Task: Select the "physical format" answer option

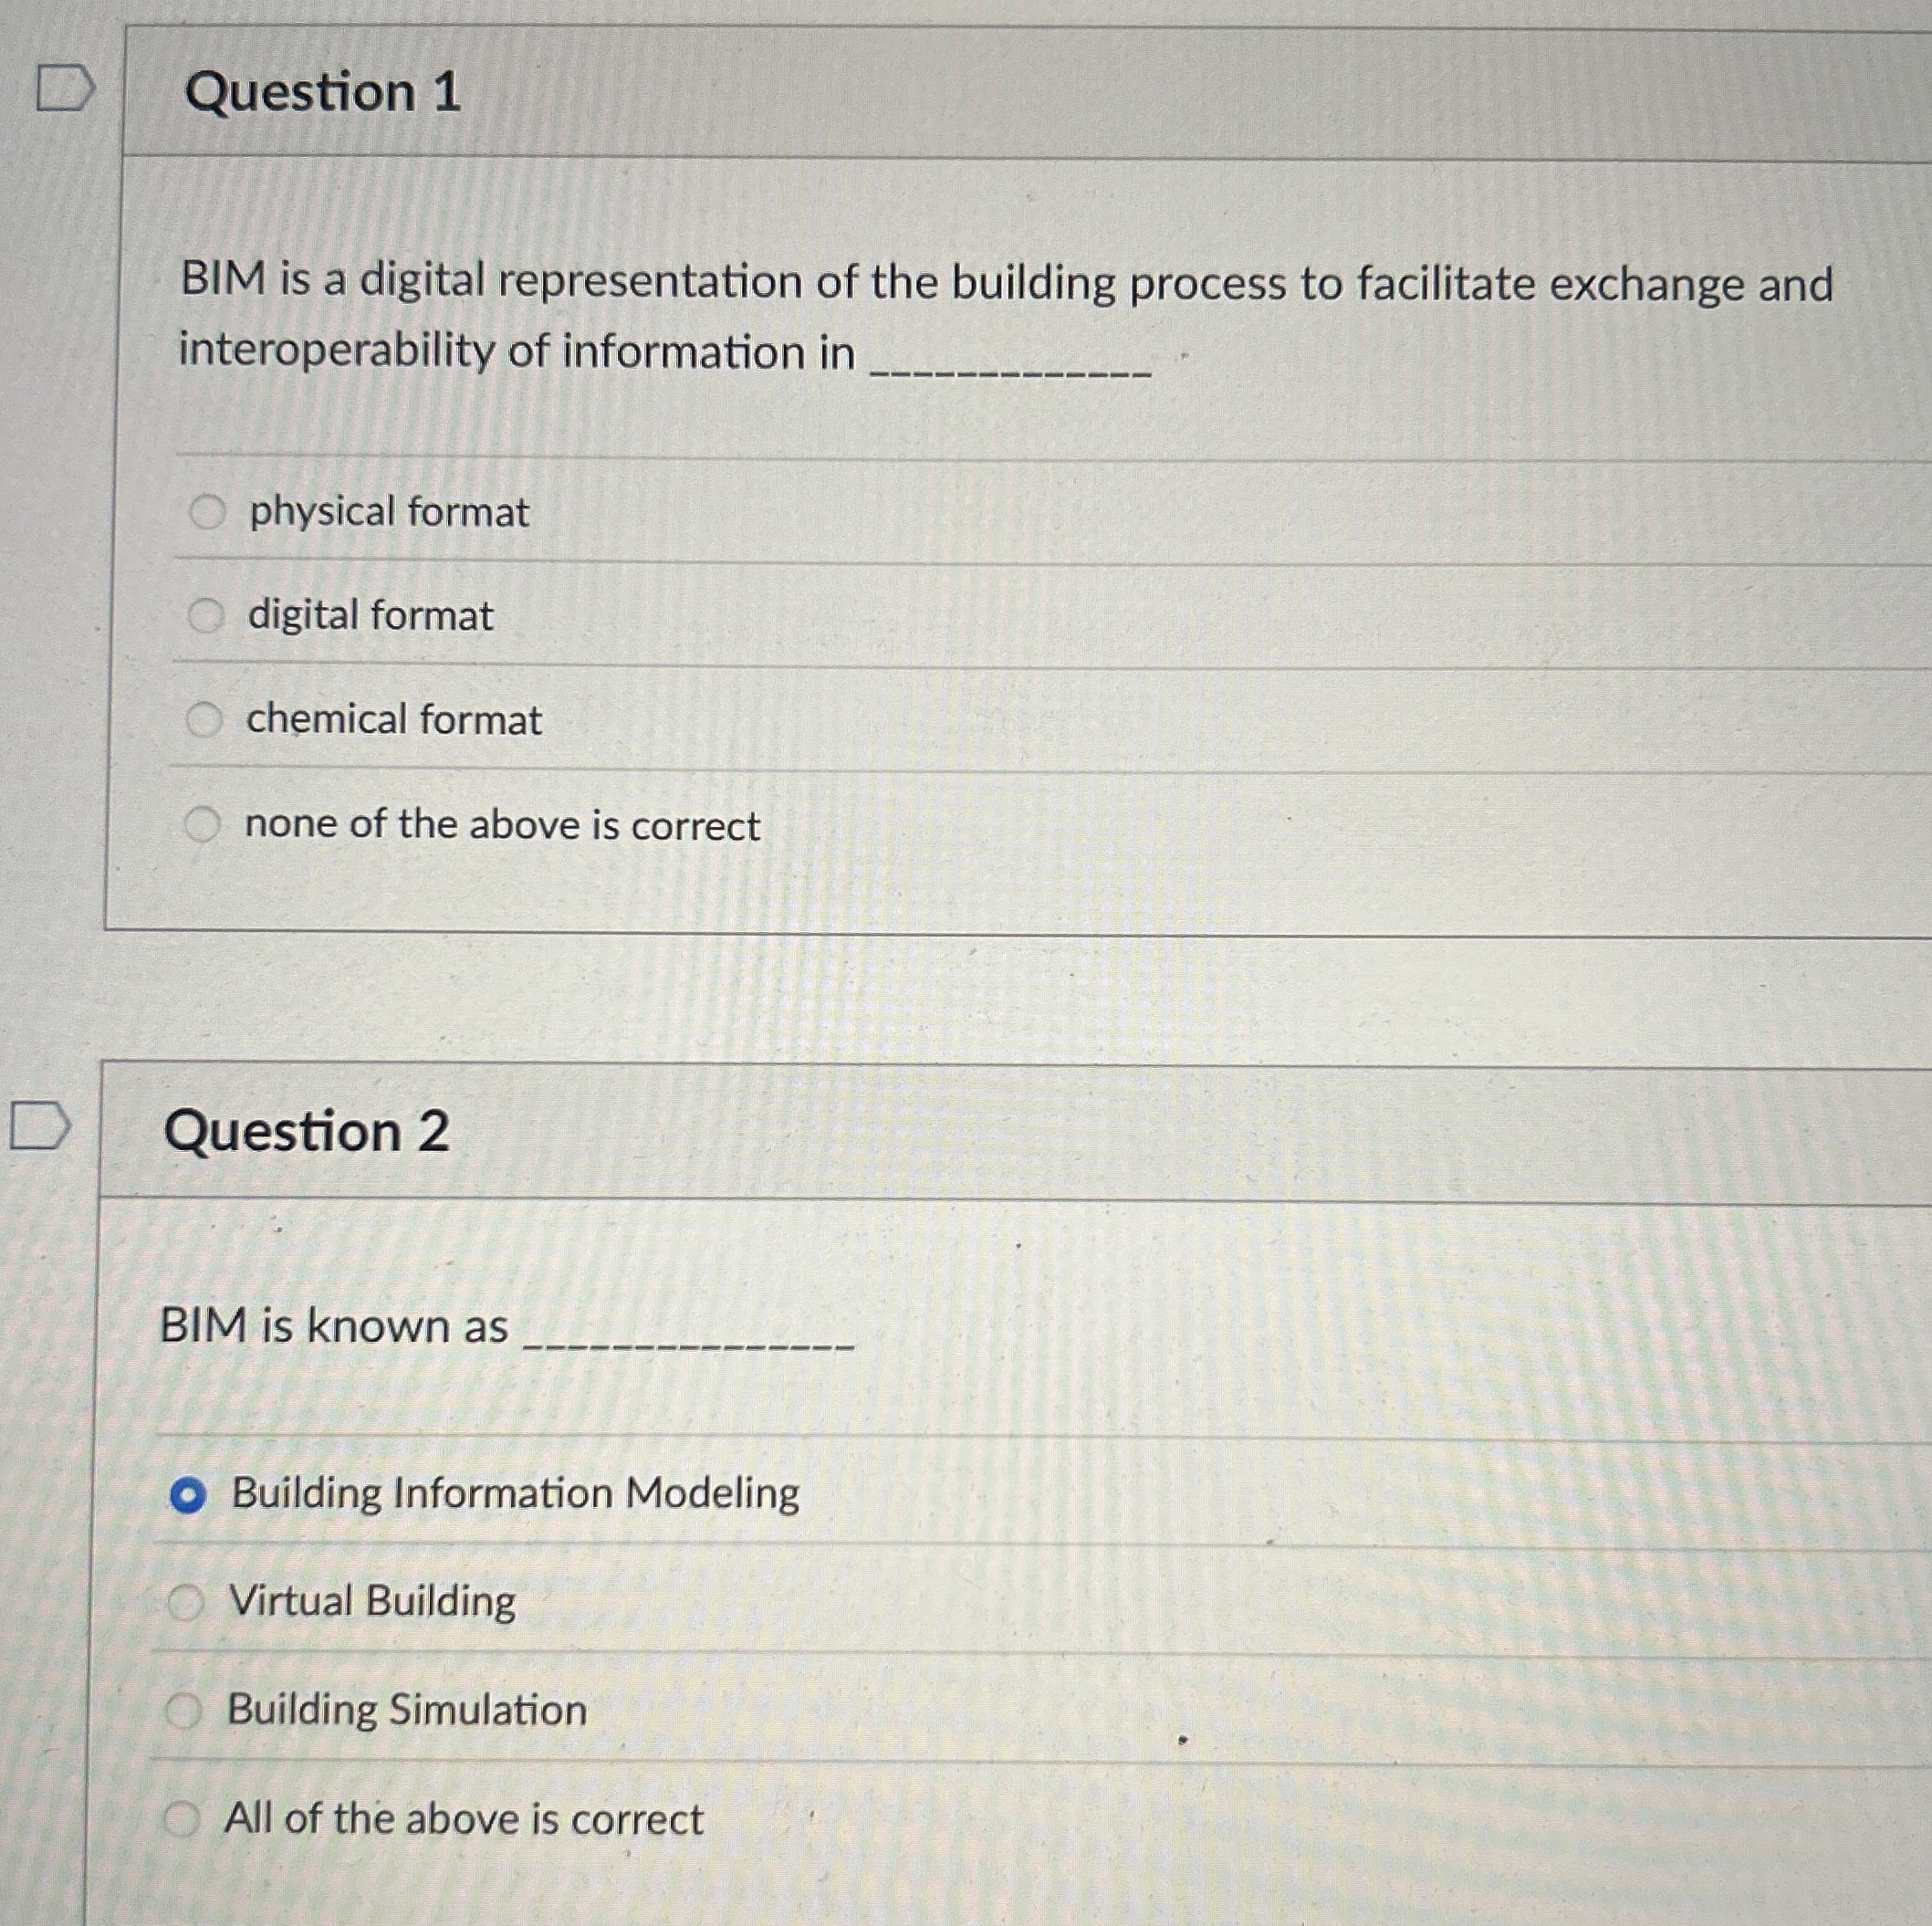Action: pyautogui.click(x=207, y=513)
